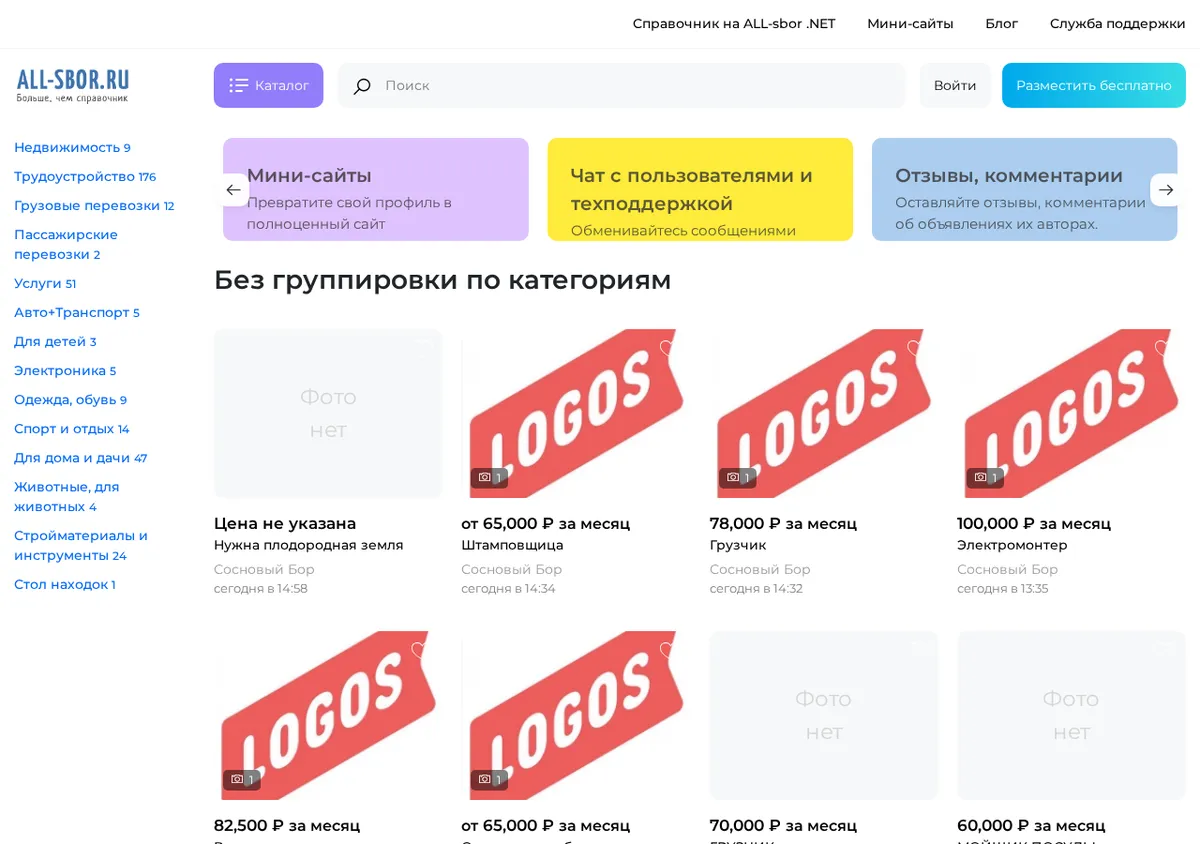
Task: Open the Каталог dropdown button
Action: [268, 85]
